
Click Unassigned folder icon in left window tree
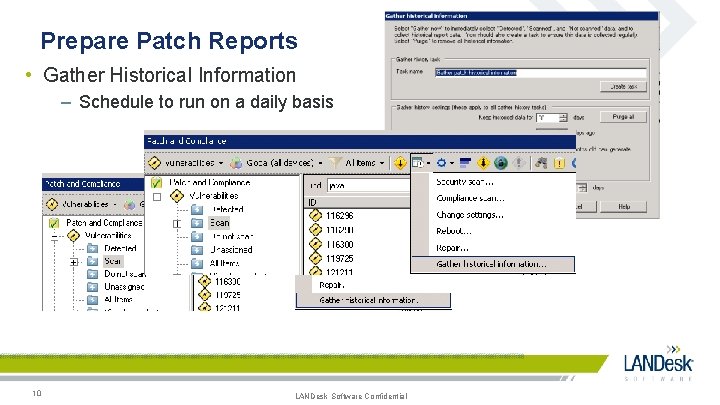coord(93,287)
